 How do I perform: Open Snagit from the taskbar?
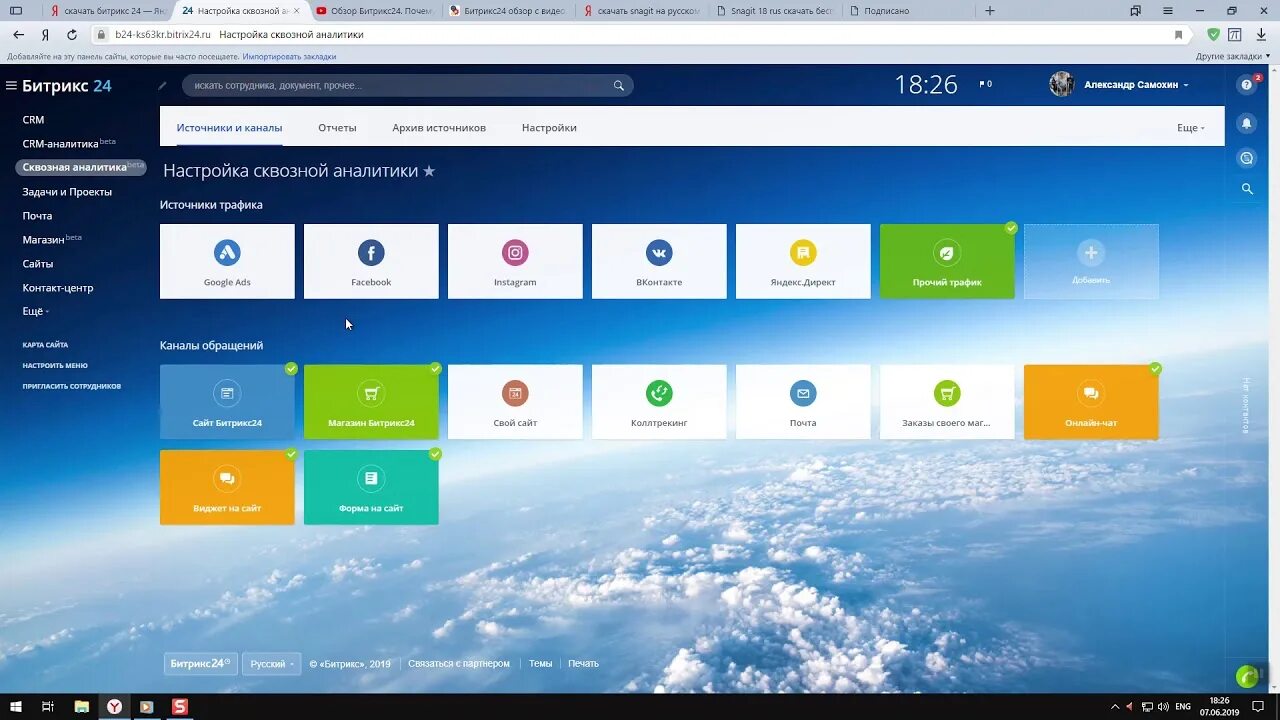[179, 707]
